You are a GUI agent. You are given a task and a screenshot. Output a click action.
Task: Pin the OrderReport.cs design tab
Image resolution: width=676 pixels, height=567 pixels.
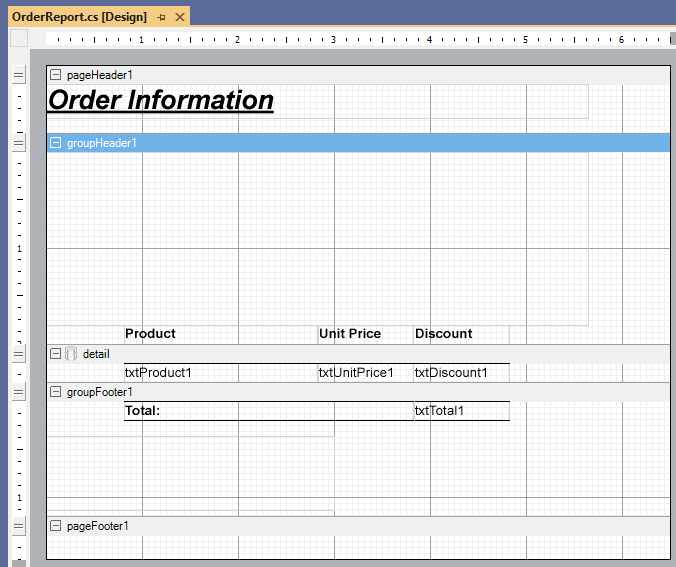(x=162, y=18)
